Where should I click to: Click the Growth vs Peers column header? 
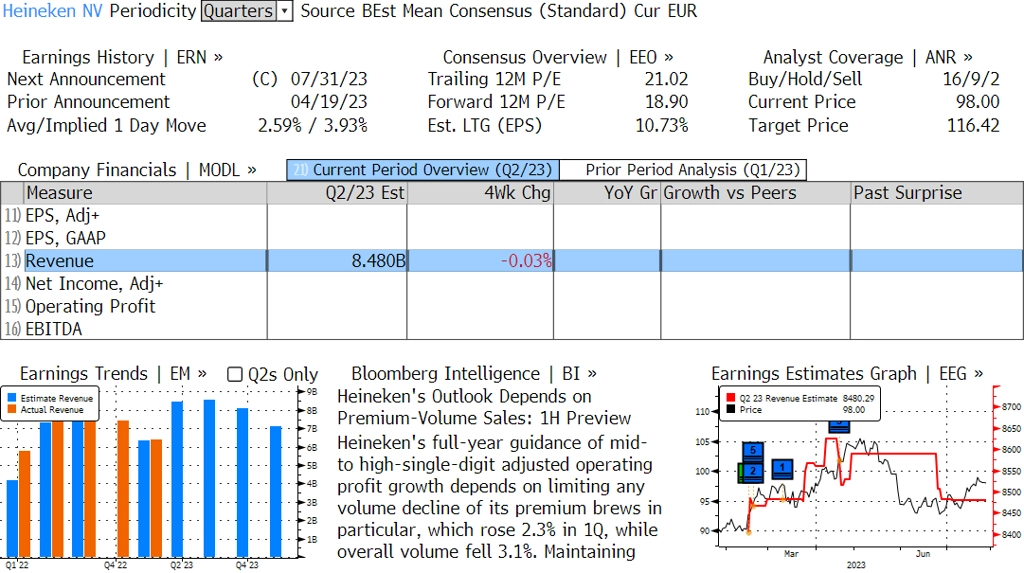click(756, 193)
